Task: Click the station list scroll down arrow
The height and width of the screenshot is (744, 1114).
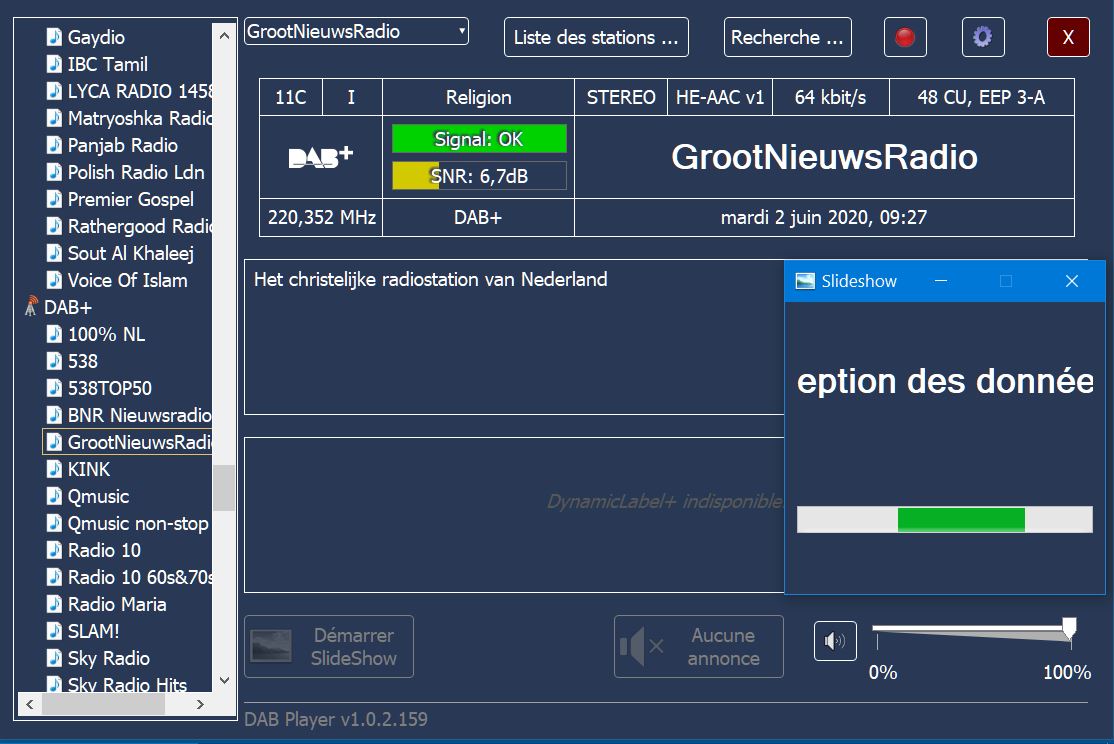Action: click(x=224, y=680)
